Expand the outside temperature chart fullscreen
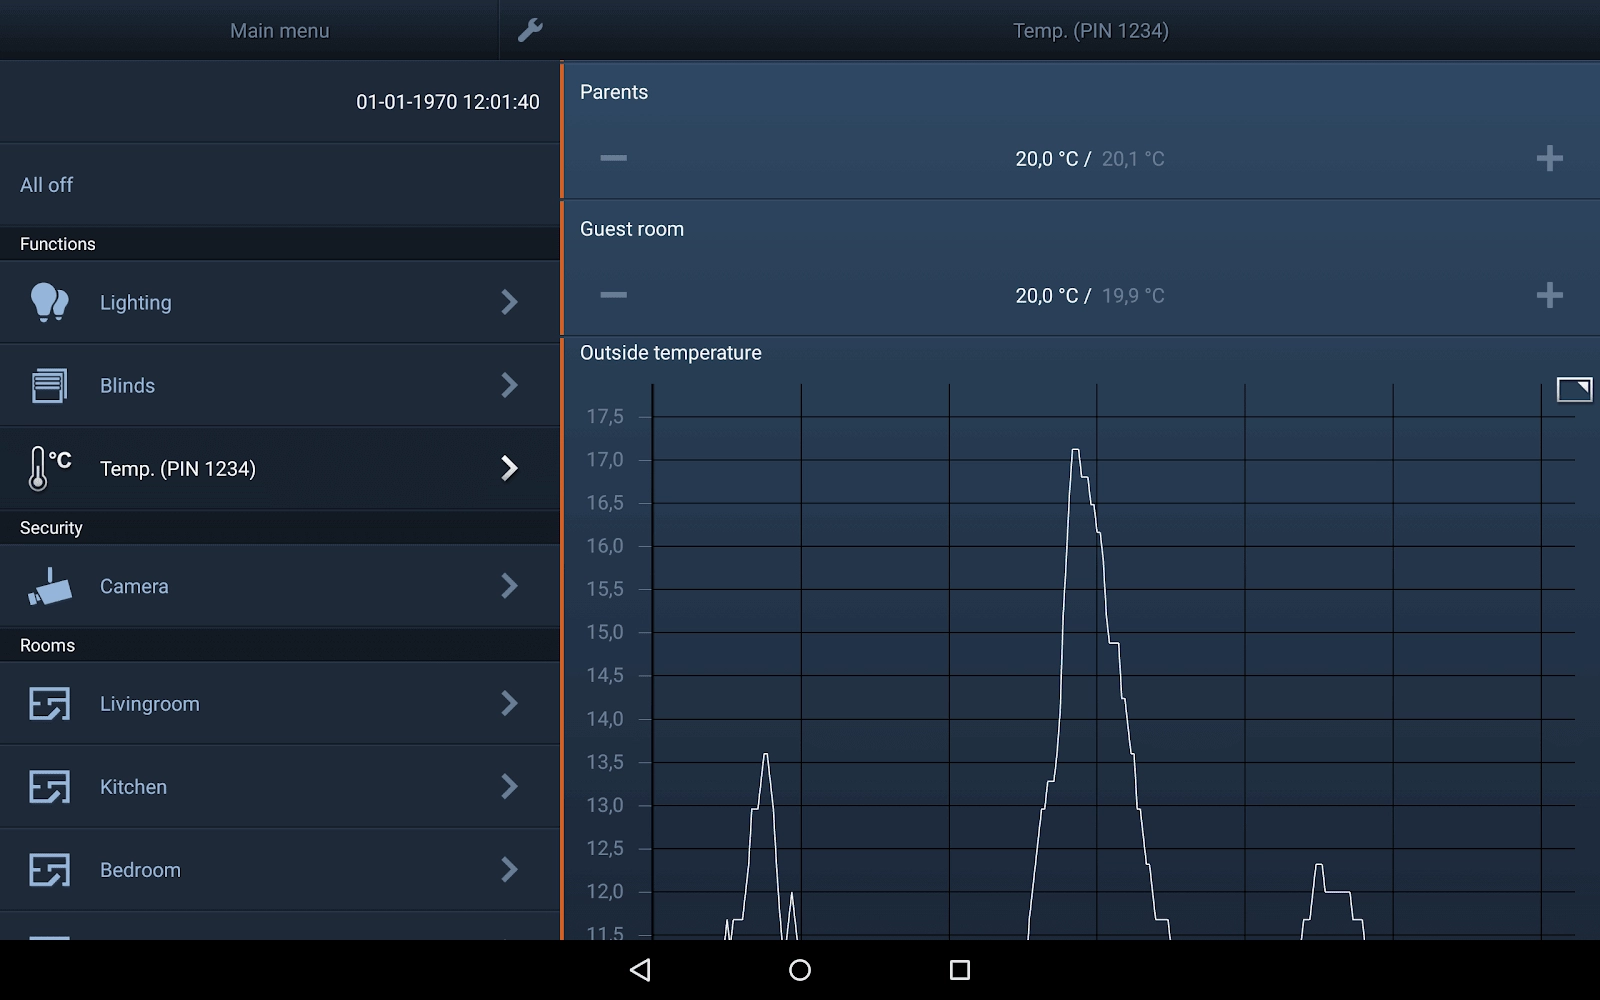1600x1000 pixels. point(1574,389)
